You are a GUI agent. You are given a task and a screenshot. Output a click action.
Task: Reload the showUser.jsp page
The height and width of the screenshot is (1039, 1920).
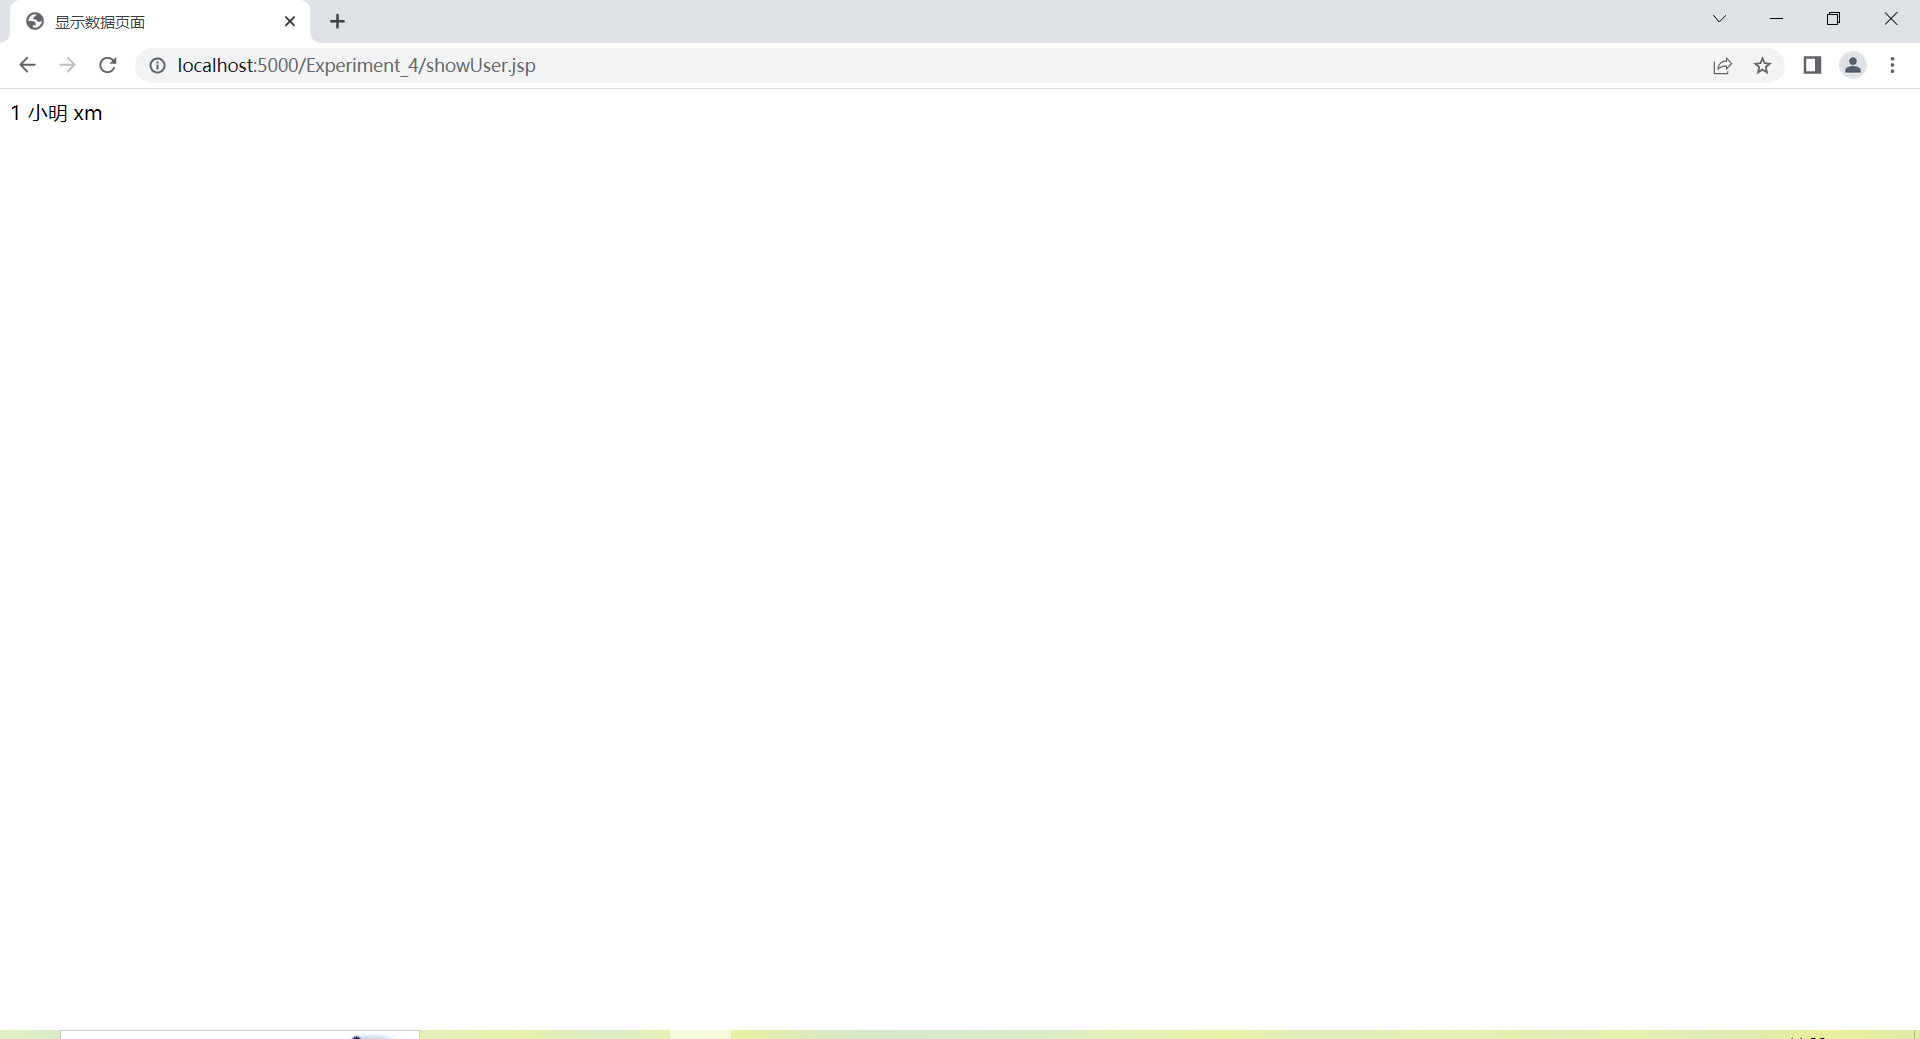point(108,65)
